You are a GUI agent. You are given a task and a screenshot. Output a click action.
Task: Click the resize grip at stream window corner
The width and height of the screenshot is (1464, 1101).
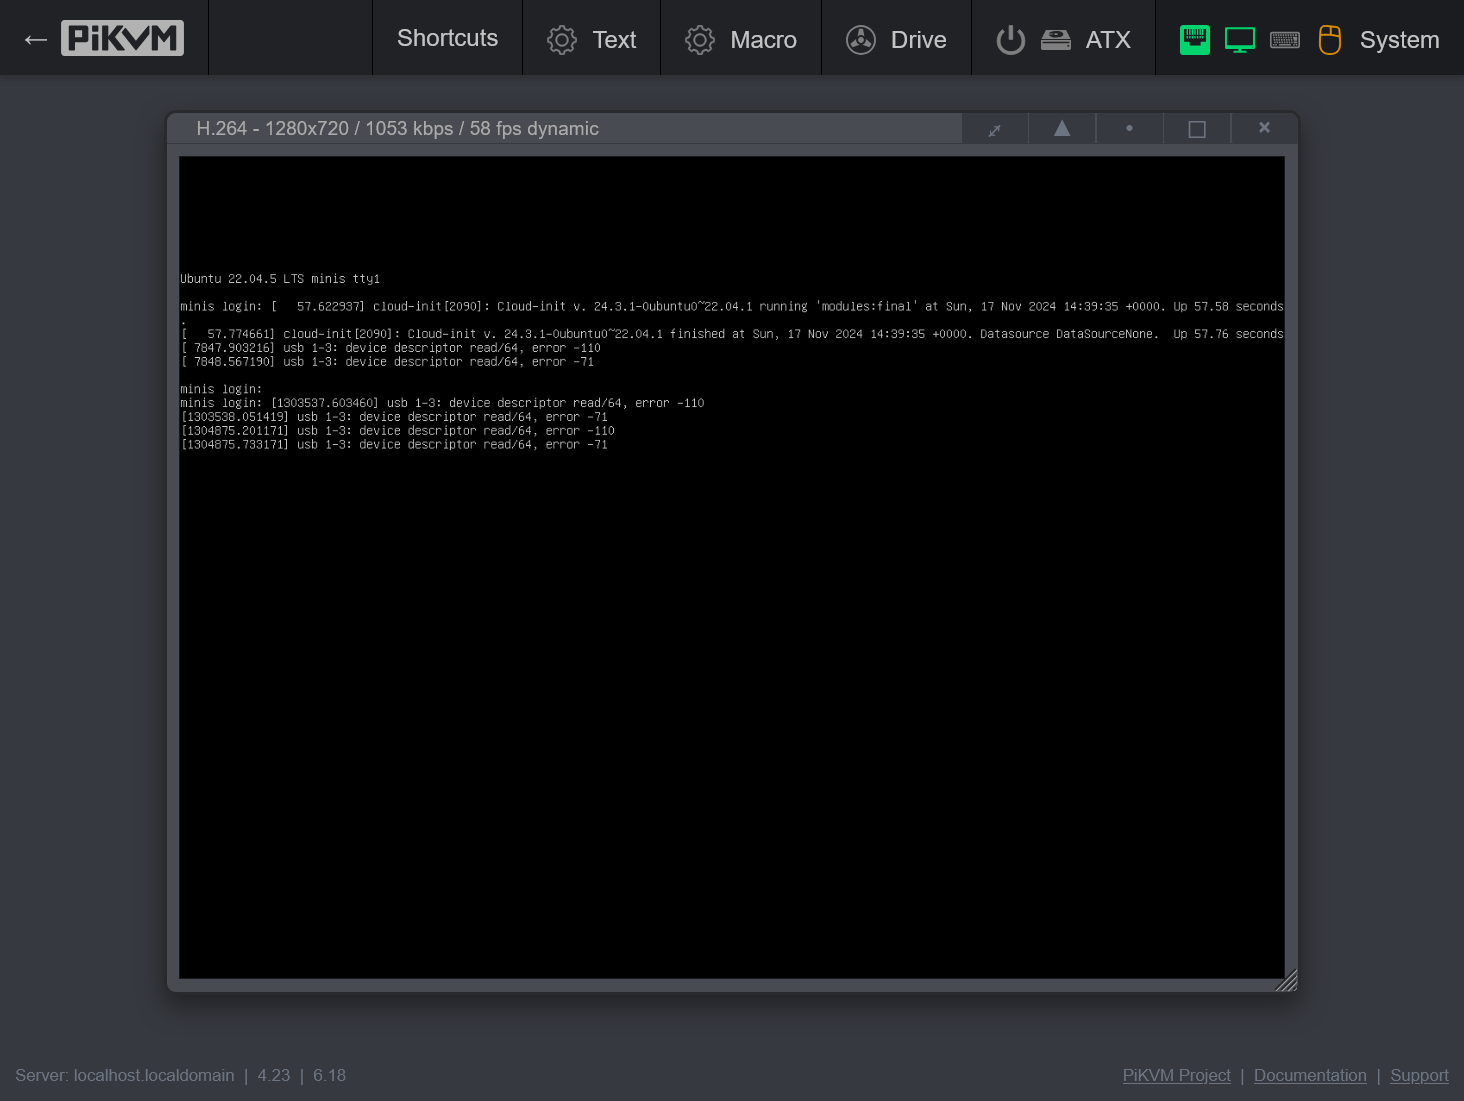click(x=1287, y=981)
